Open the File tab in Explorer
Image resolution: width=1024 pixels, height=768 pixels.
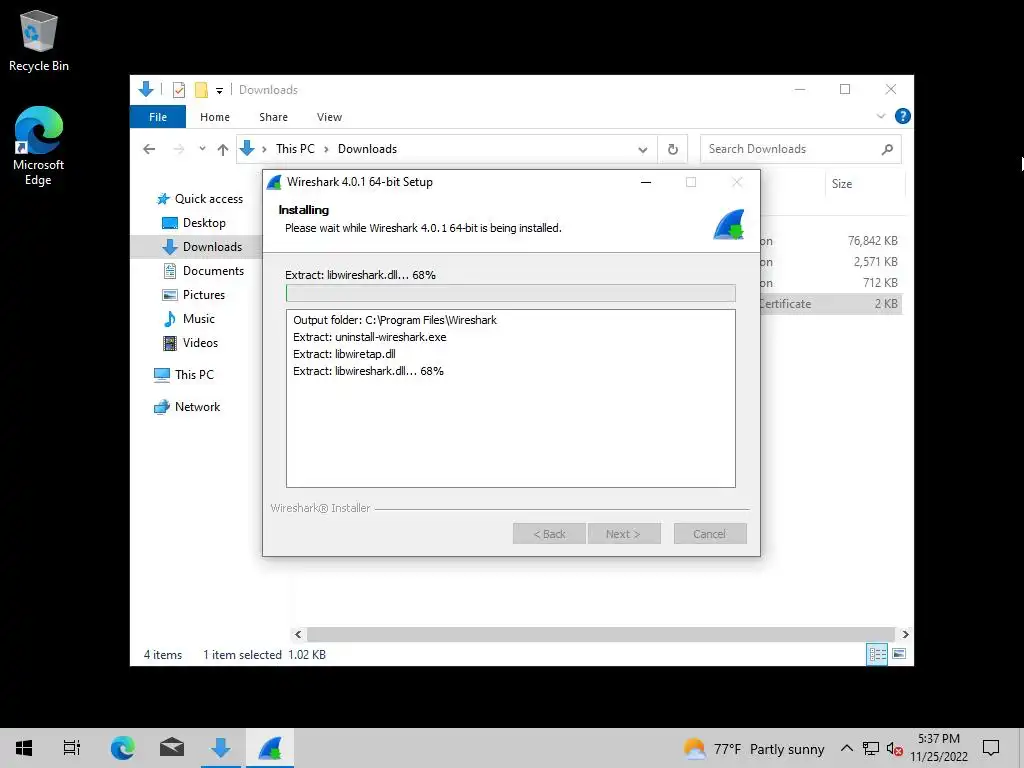(158, 117)
